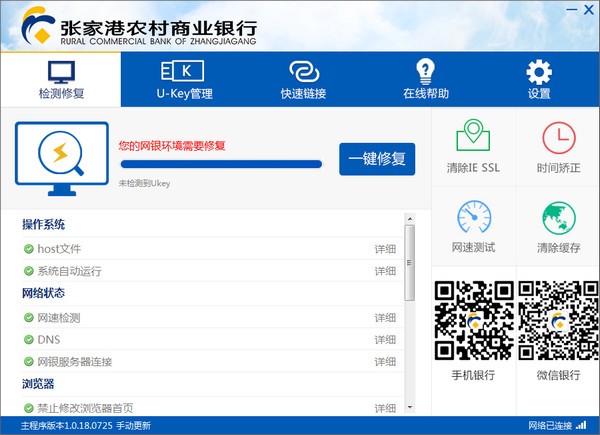The image size is (600, 435).
Task: Click the 微信银行 QR code
Action: 558,320
